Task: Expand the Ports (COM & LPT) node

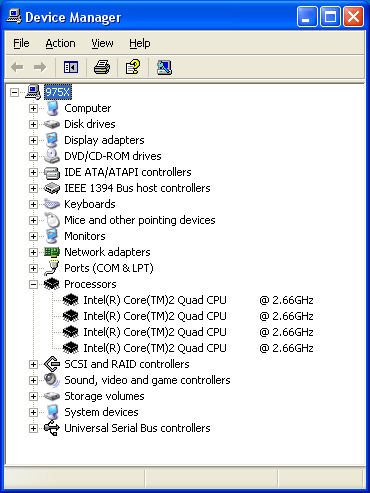Action: (33, 268)
